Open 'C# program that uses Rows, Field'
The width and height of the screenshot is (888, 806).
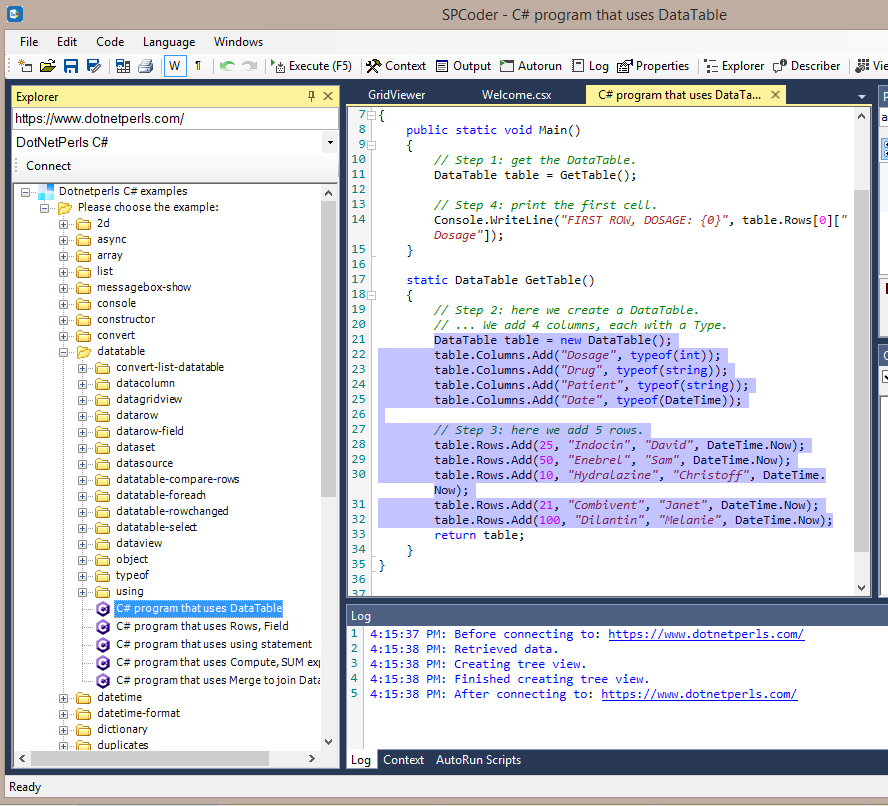click(x=202, y=626)
